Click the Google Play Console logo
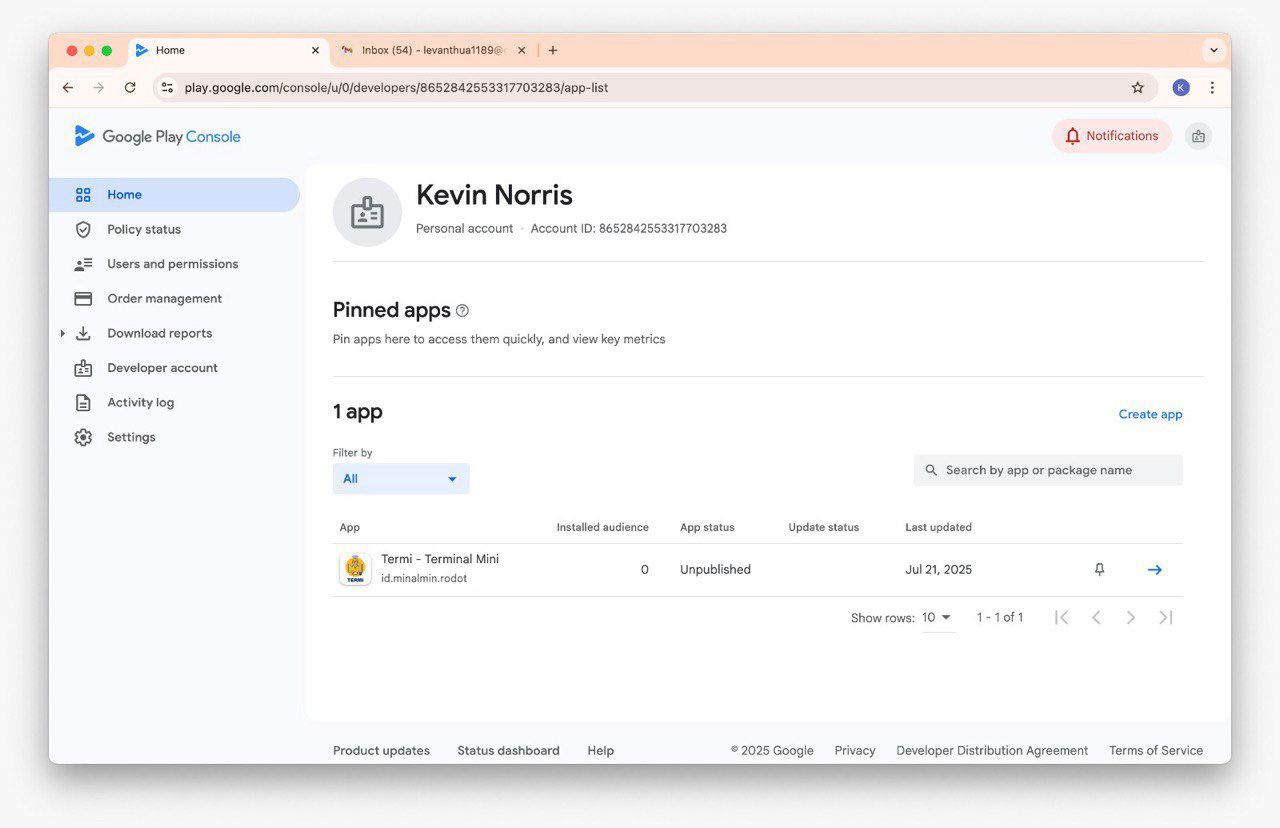The image size is (1280, 828). 157,137
